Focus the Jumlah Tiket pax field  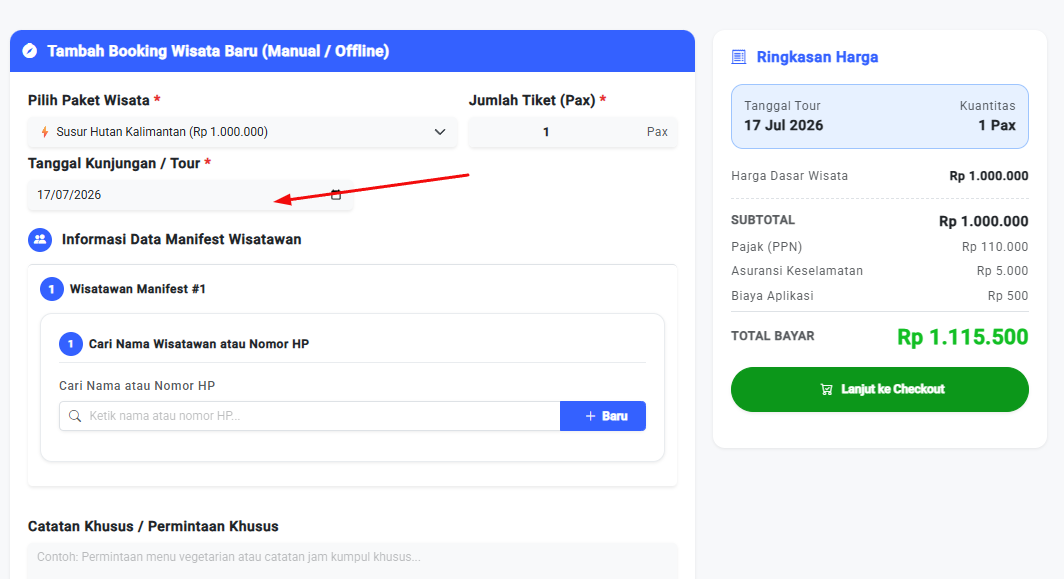point(573,132)
